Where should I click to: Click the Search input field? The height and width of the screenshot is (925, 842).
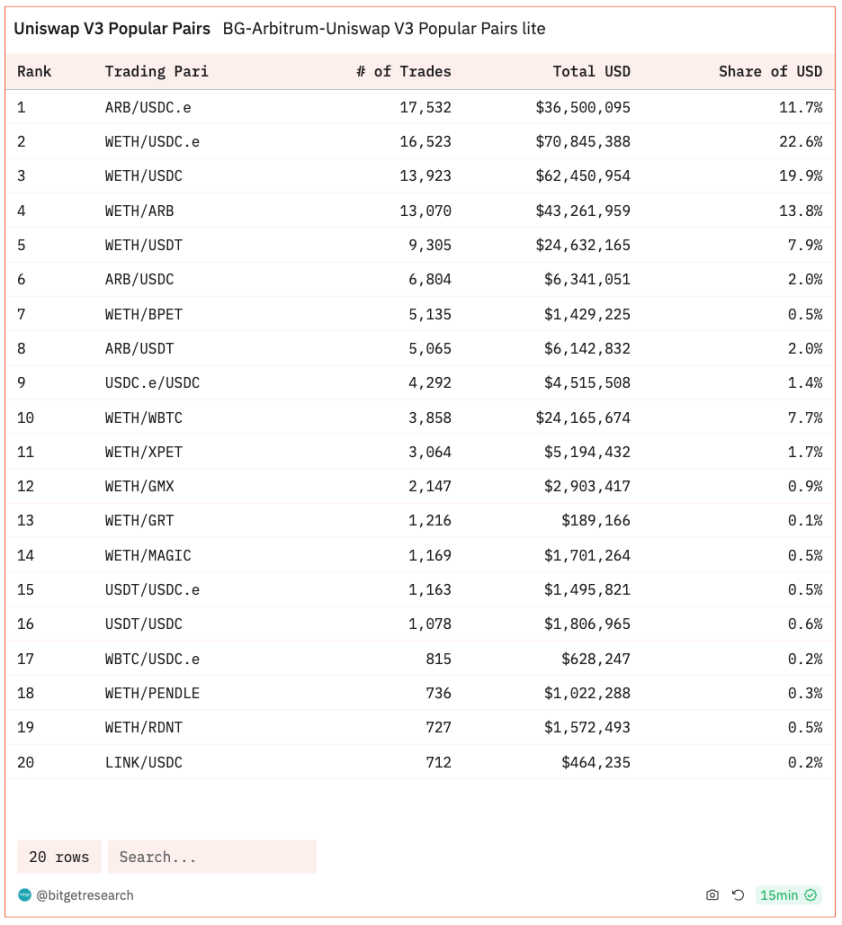point(211,857)
